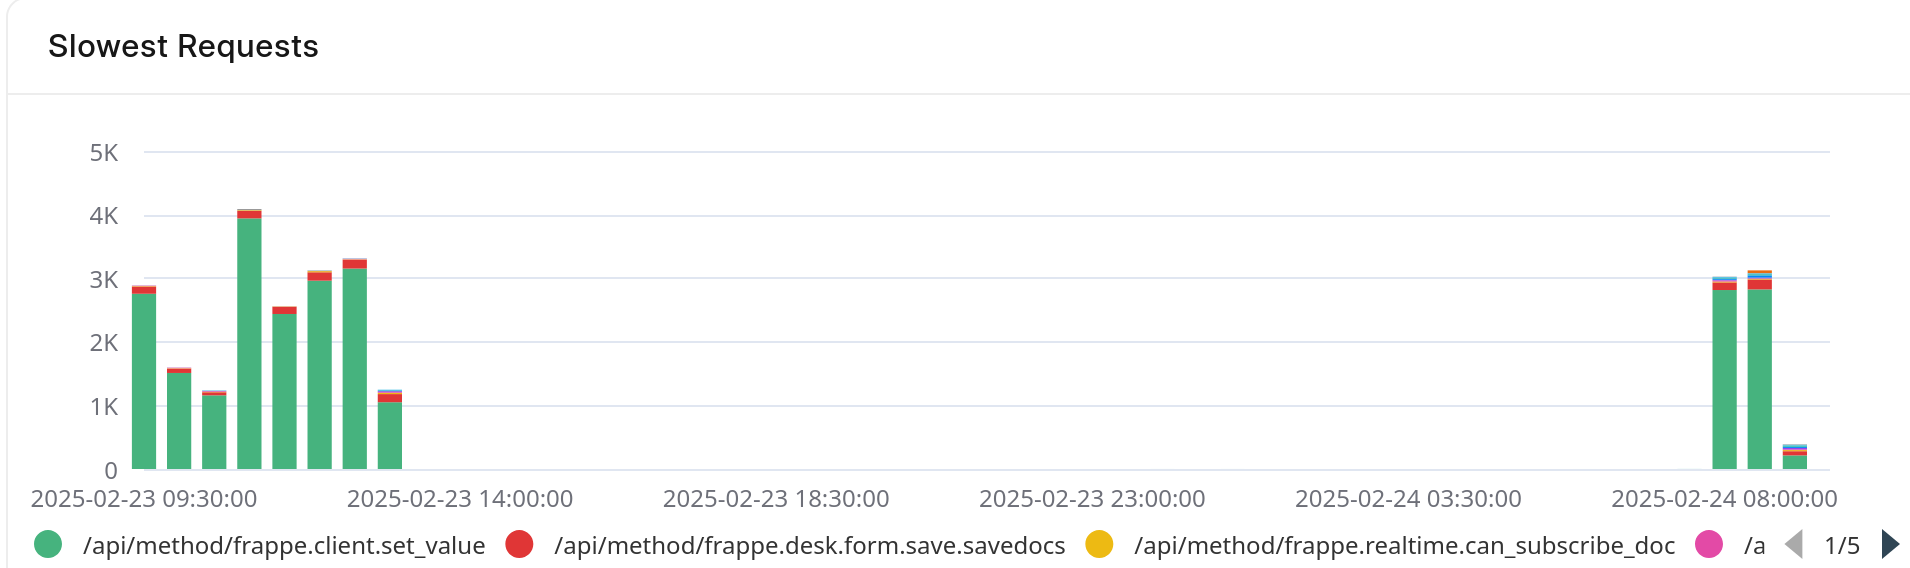This screenshot has height=568, width=1910.
Task: Click the 5K y-axis label
Action: pyautogui.click(x=104, y=153)
